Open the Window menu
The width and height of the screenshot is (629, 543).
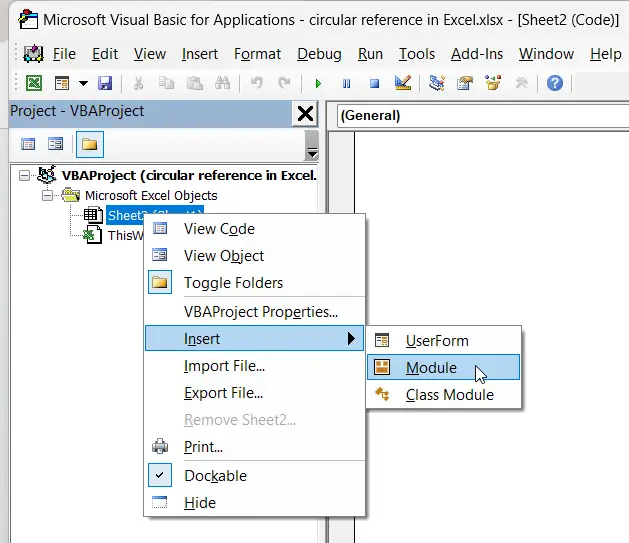[x=546, y=54]
